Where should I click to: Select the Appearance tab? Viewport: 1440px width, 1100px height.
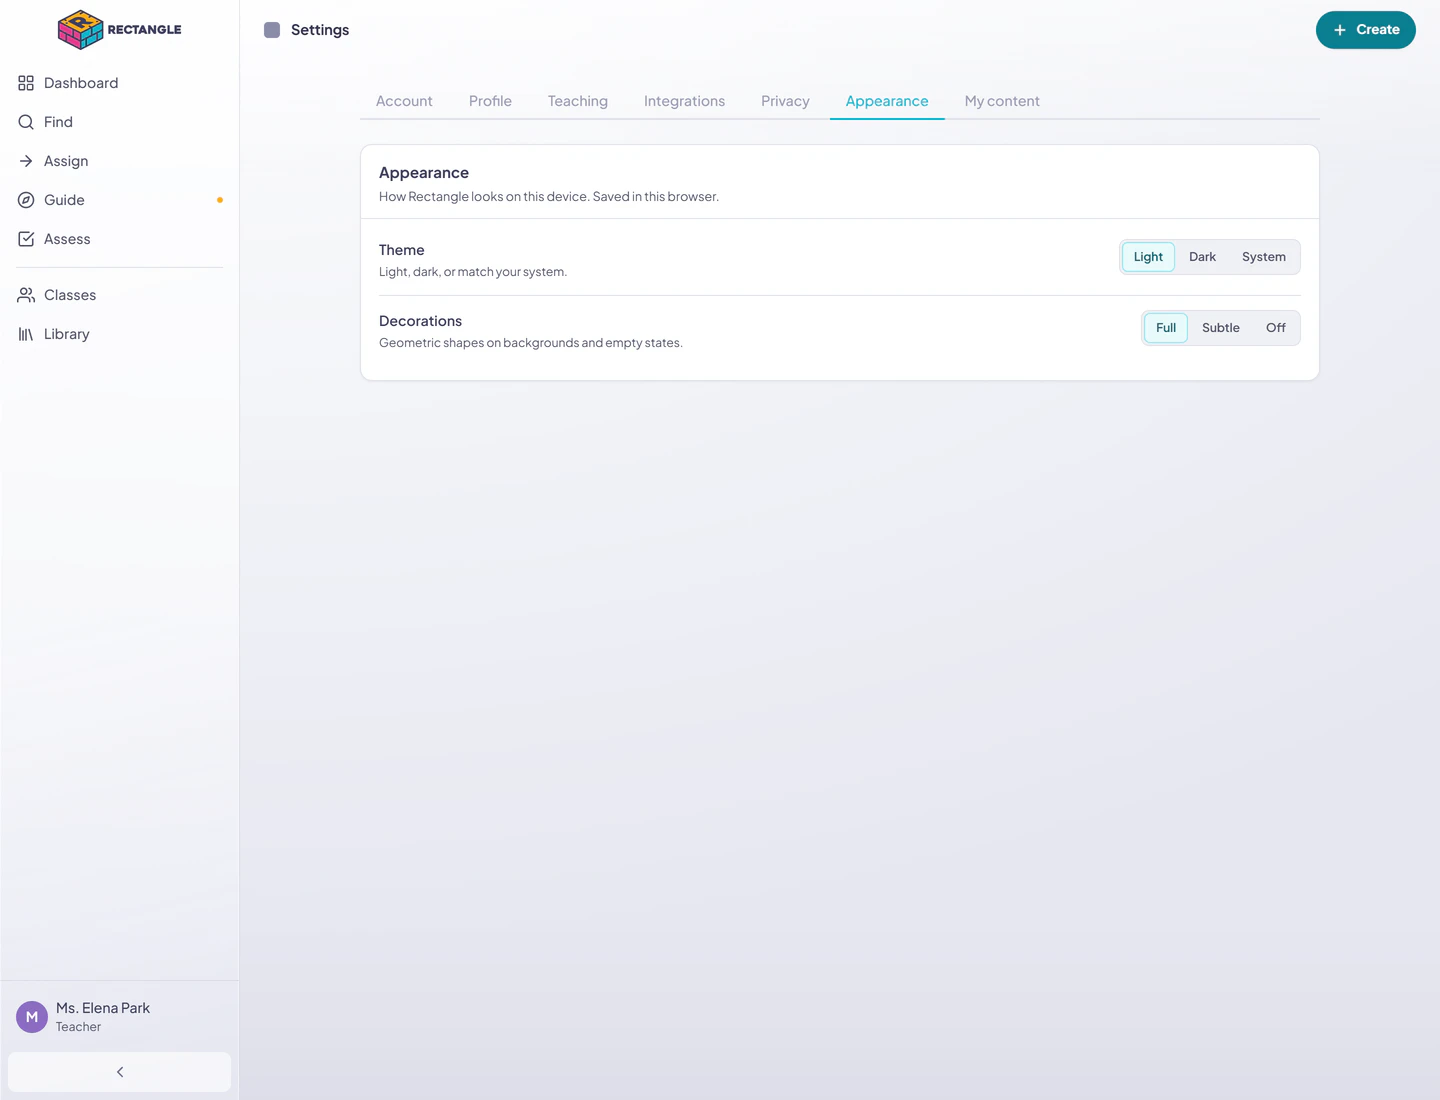tap(887, 101)
